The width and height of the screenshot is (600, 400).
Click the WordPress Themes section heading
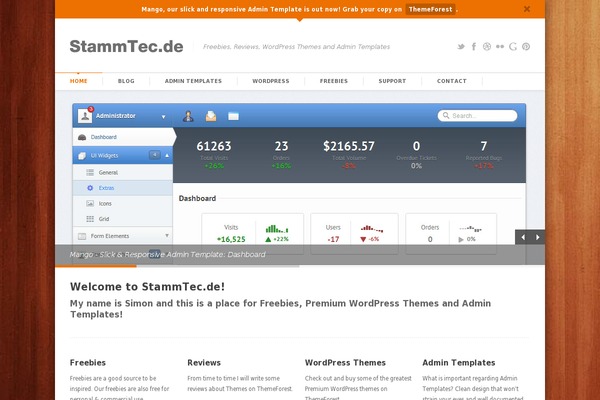345,362
